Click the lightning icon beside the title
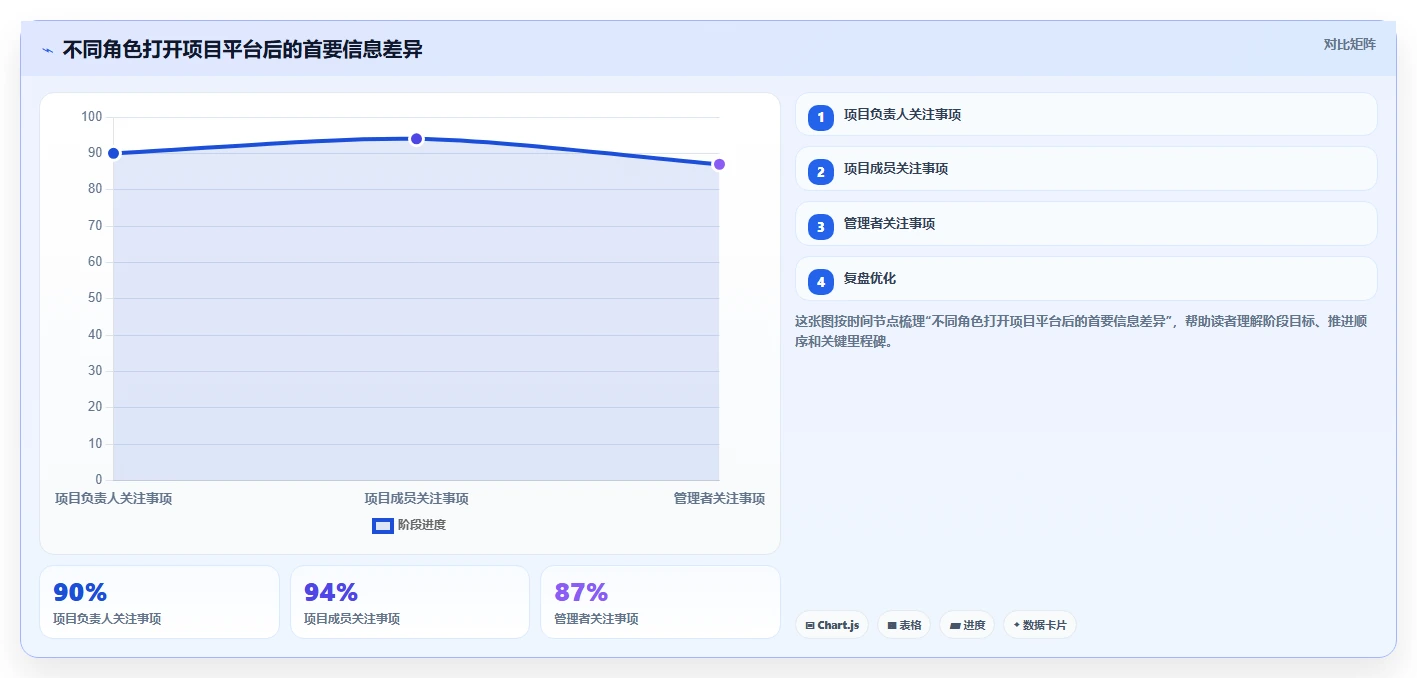This screenshot has width=1417, height=678. [x=47, y=50]
